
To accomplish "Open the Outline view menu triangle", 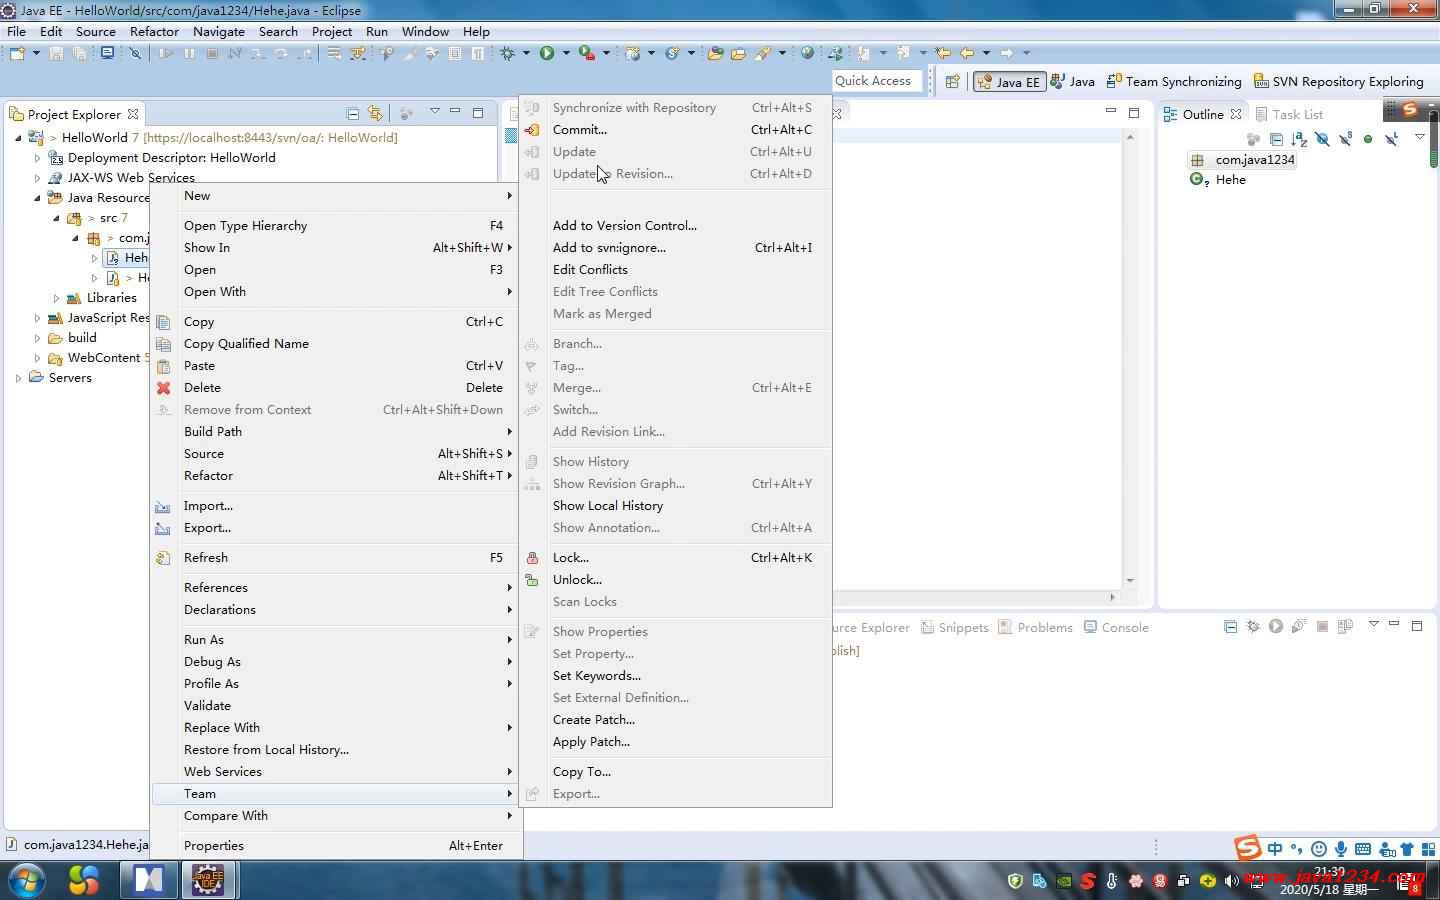I will pyautogui.click(x=1419, y=137).
